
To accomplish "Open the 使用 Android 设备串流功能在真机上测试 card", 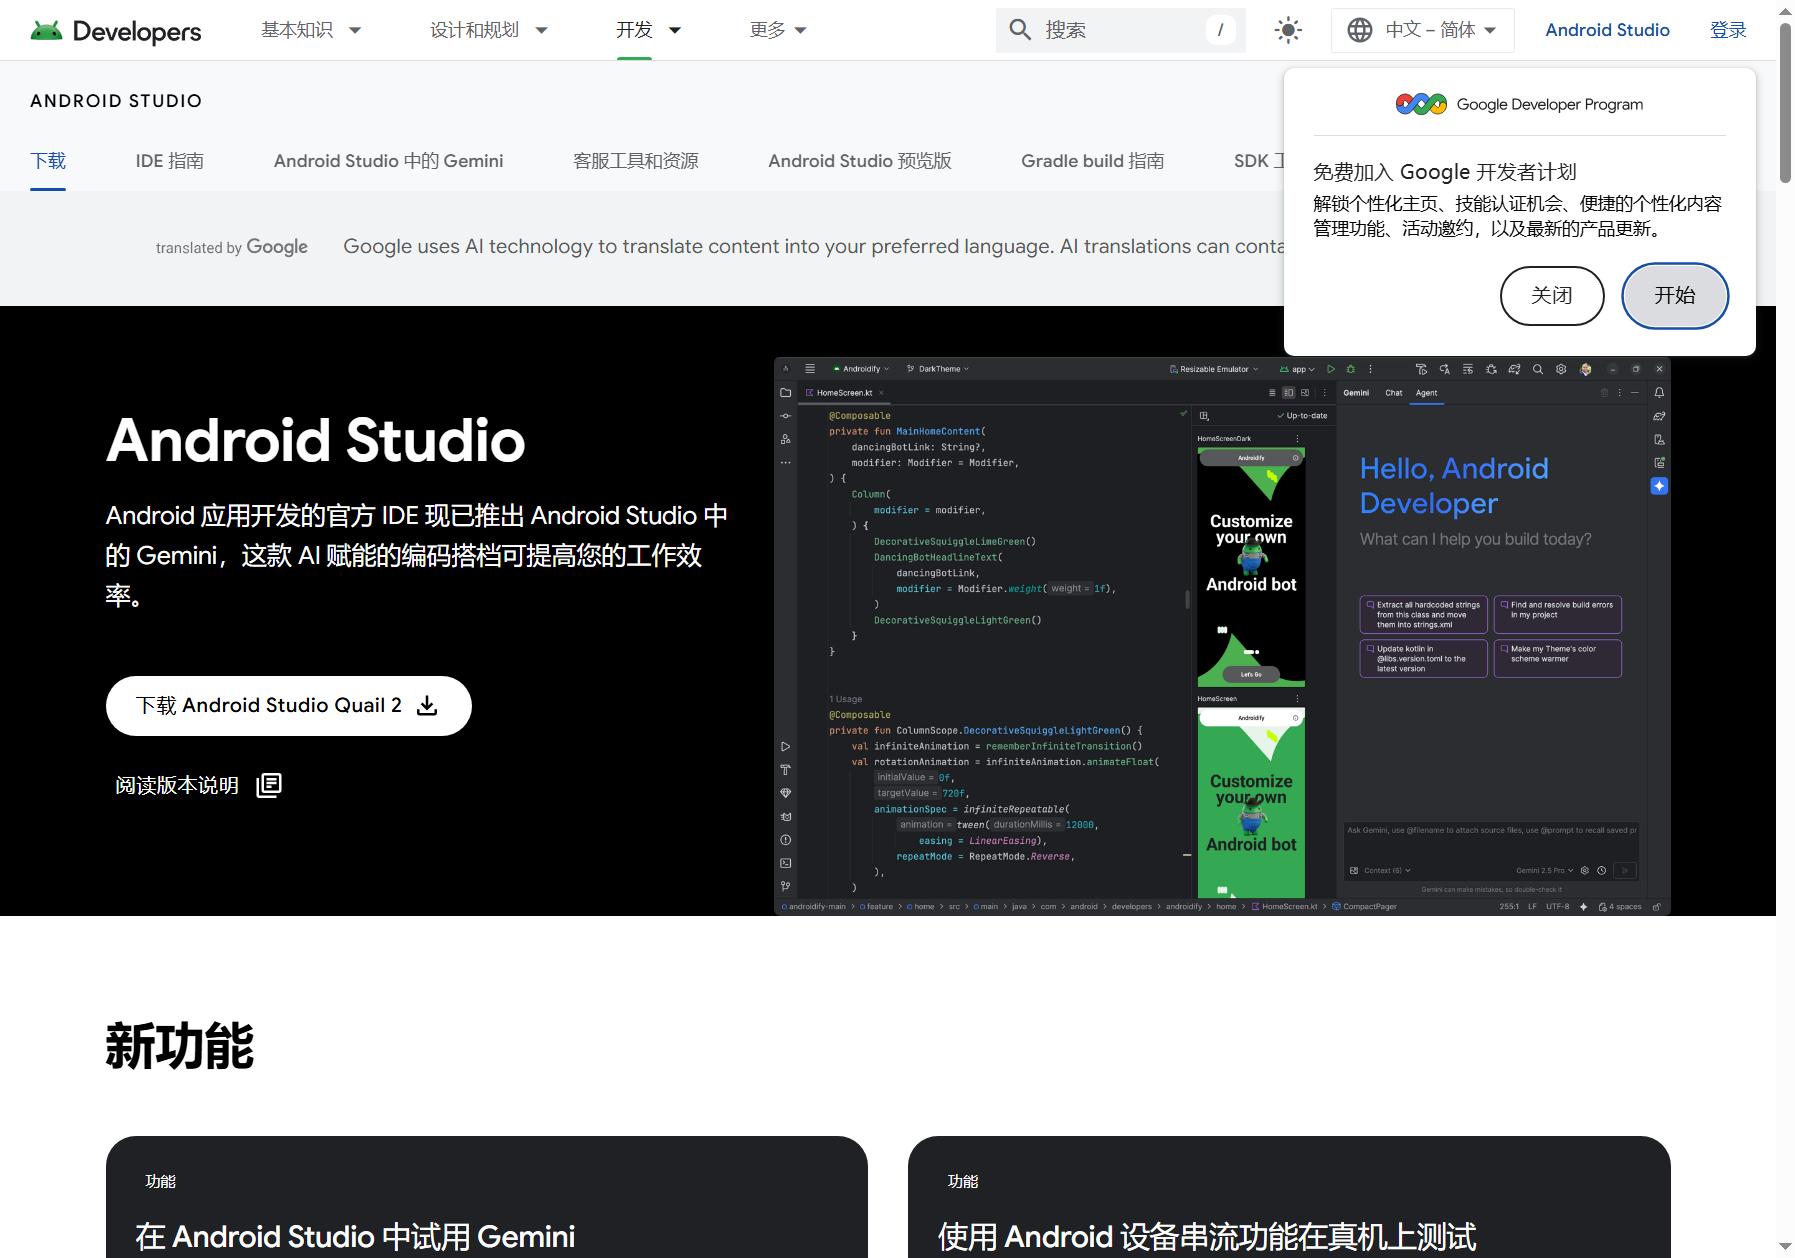I will pos(1289,1197).
